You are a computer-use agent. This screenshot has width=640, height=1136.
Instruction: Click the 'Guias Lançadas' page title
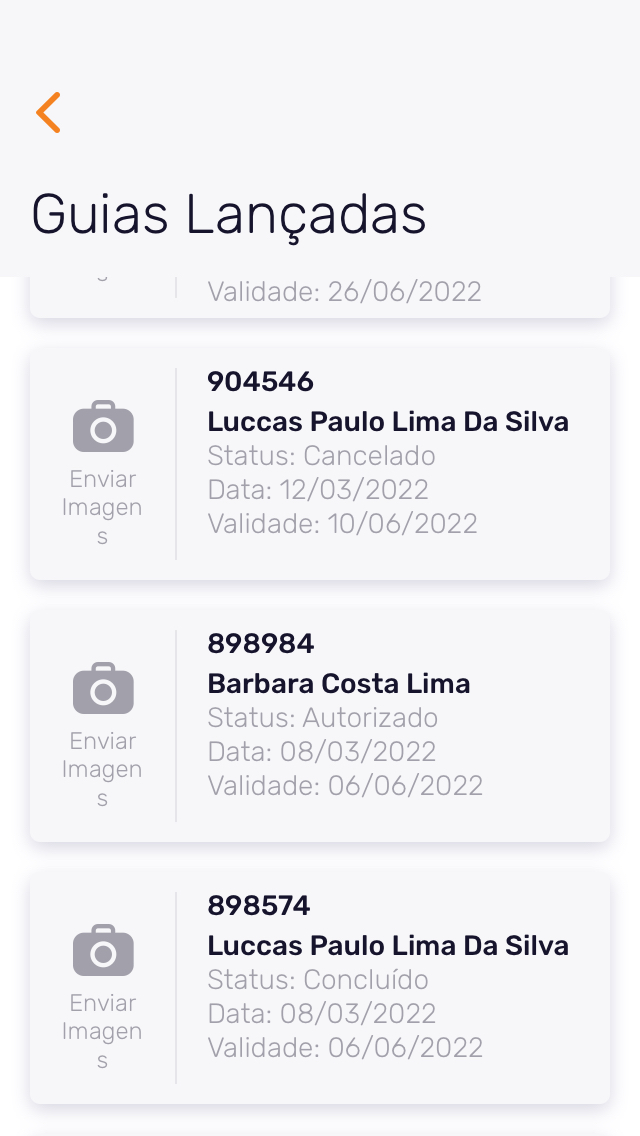228,214
